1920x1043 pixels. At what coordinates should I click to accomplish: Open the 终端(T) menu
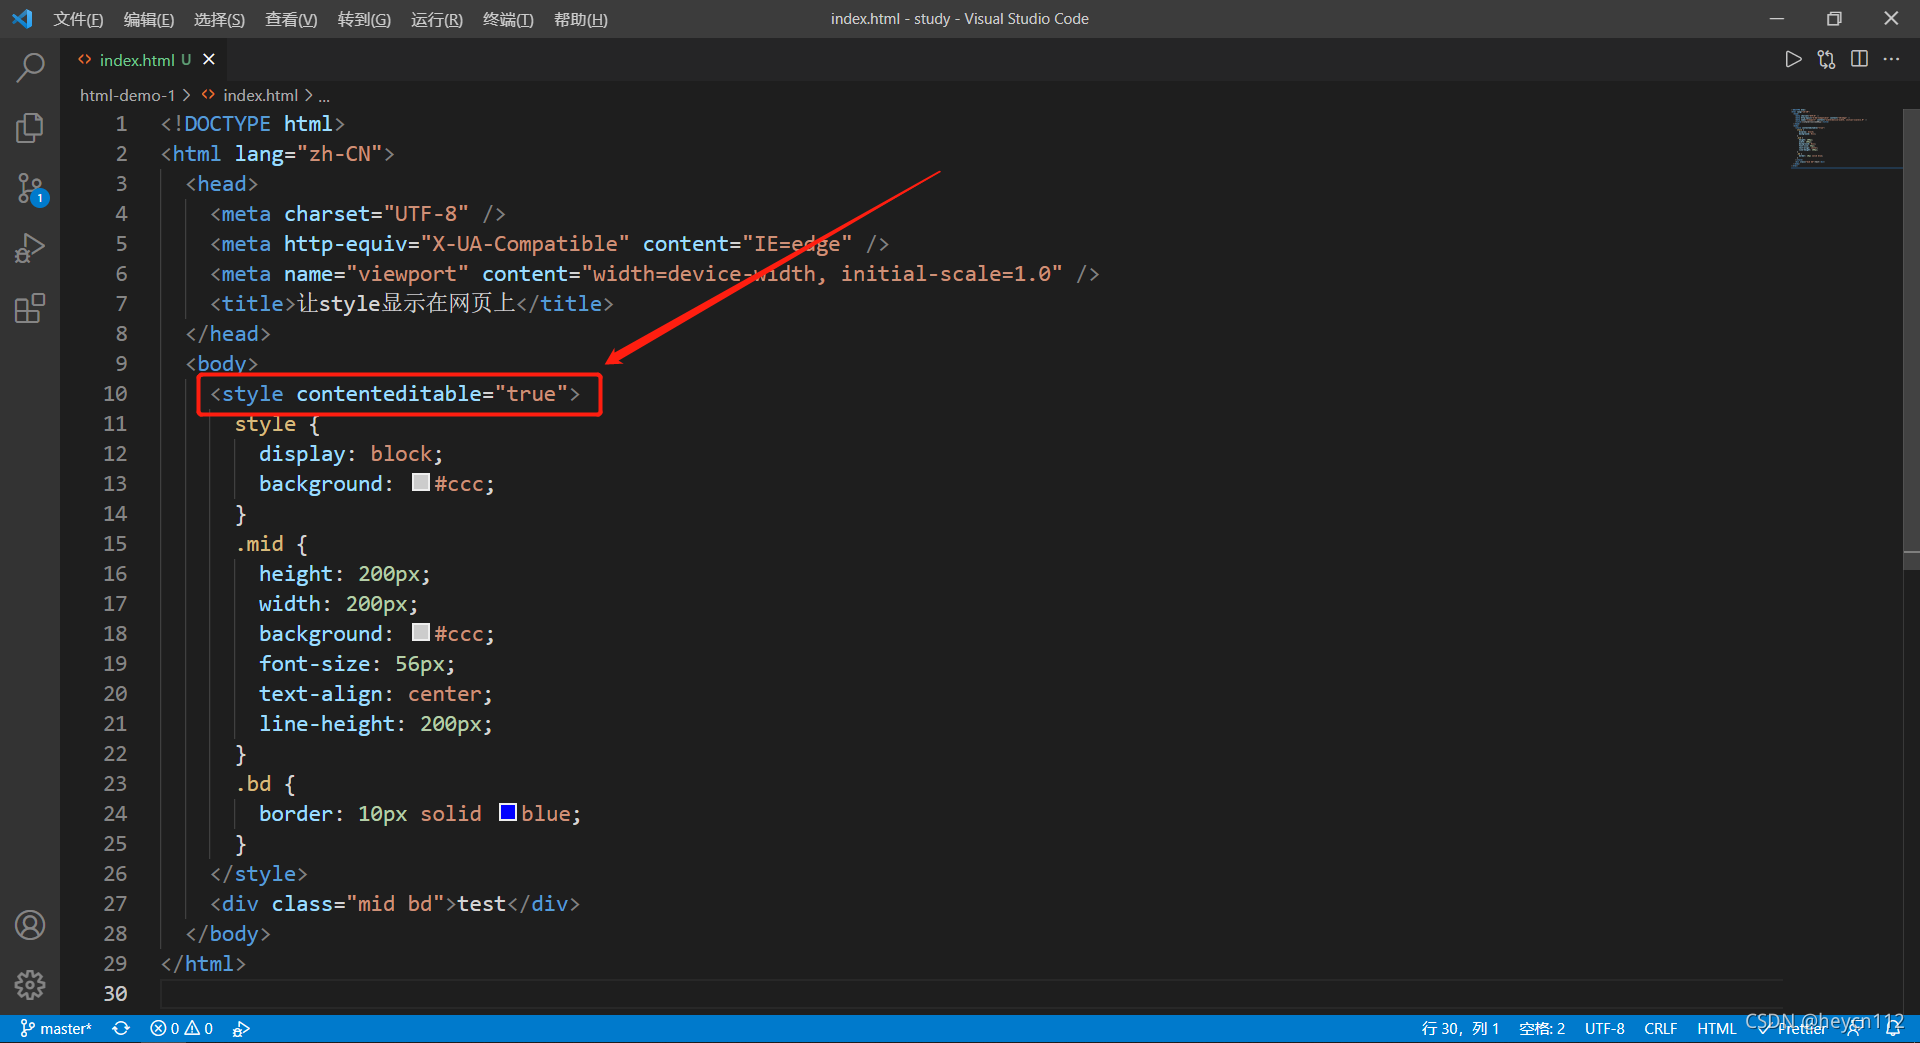(508, 19)
